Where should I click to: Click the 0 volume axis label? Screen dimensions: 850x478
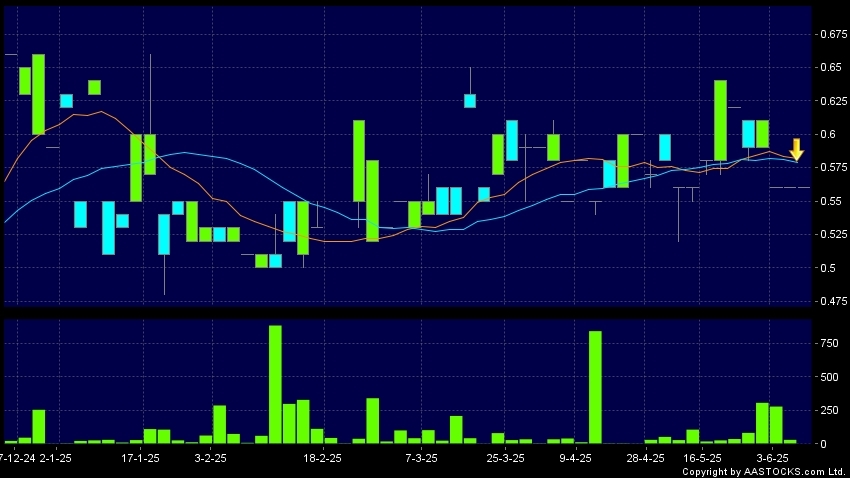pyautogui.click(x=824, y=444)
